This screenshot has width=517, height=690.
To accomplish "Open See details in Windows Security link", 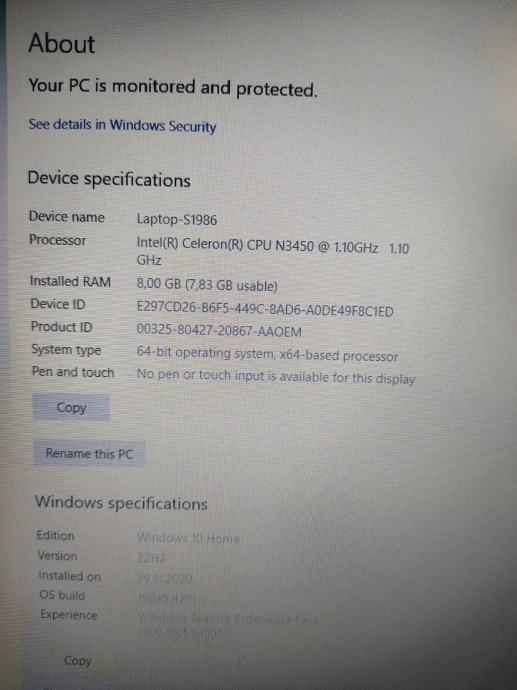I will tap(122, 125).
